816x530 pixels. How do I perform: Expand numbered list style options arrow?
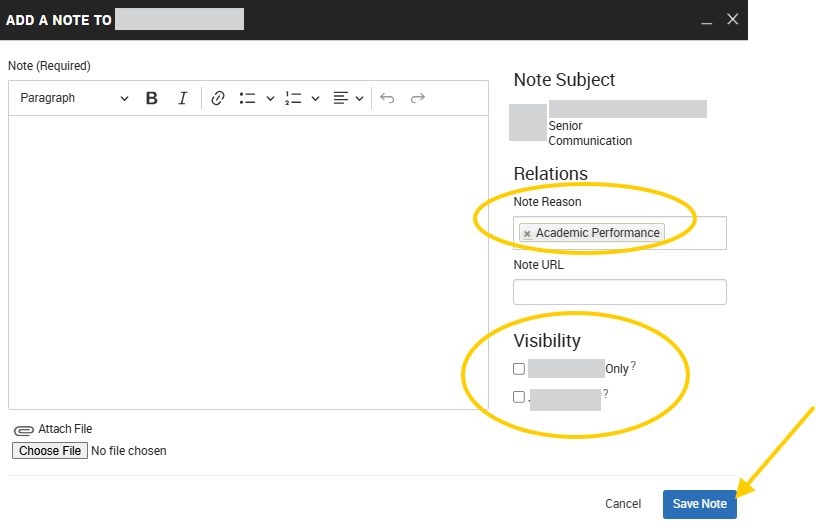click(315, 98)
